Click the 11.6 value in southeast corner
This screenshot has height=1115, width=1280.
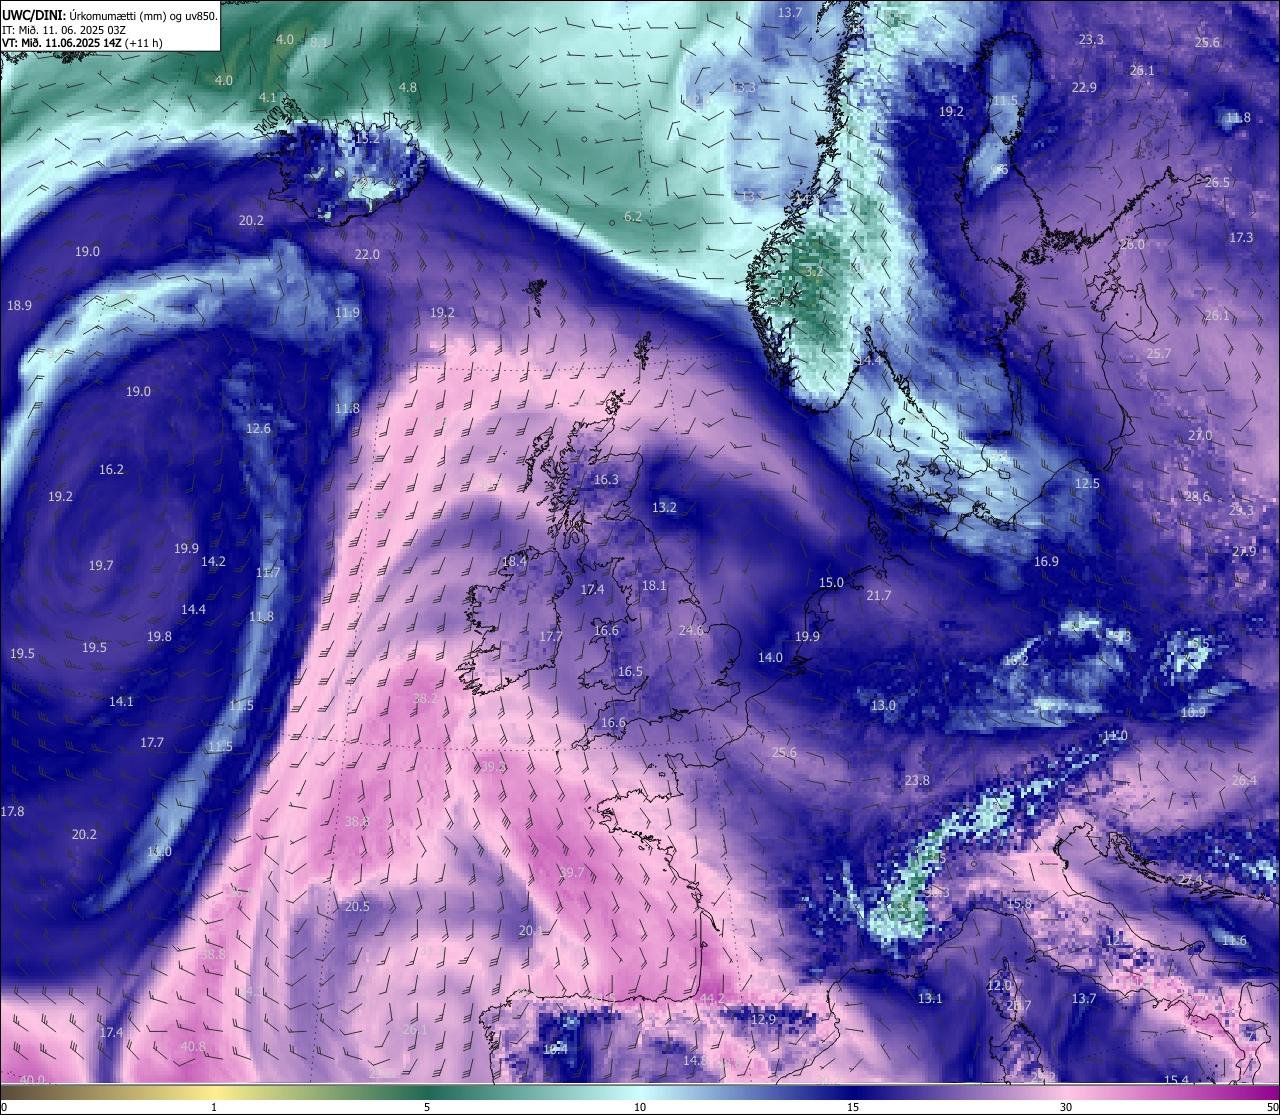pyautogui.click(x=1235, y=941)
